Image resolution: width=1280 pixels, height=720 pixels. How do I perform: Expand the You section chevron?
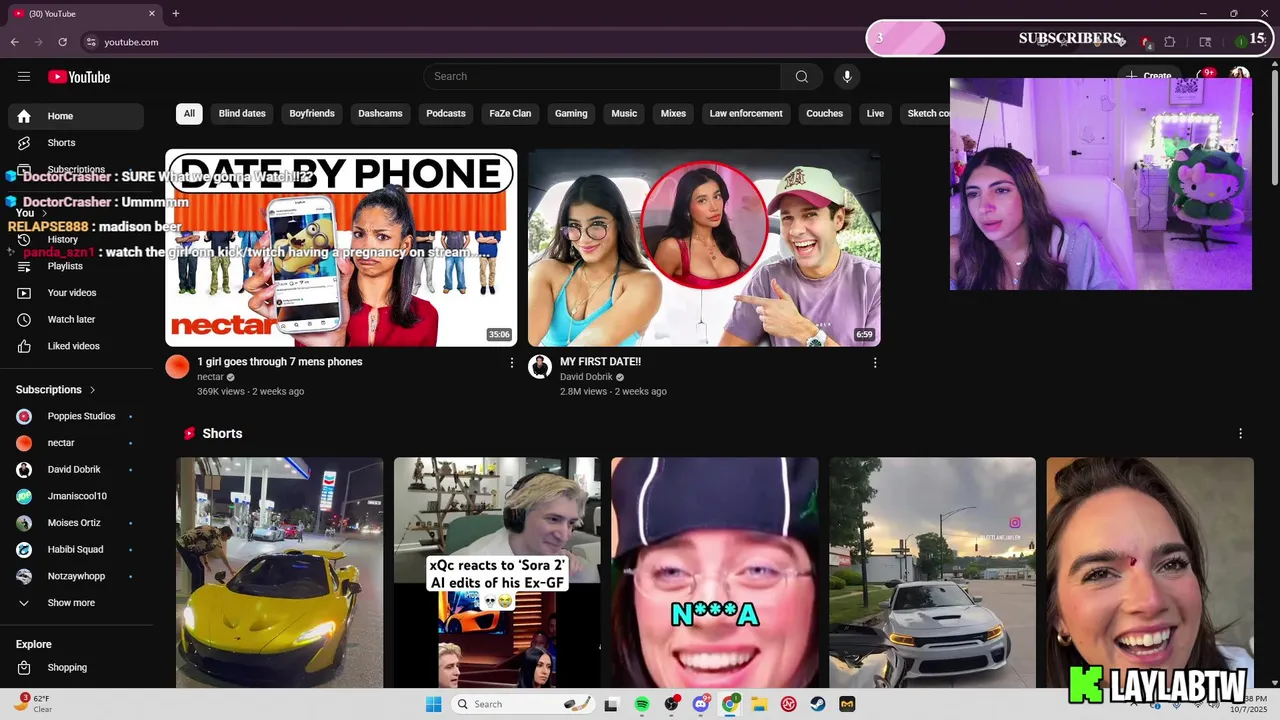point(45,213)
